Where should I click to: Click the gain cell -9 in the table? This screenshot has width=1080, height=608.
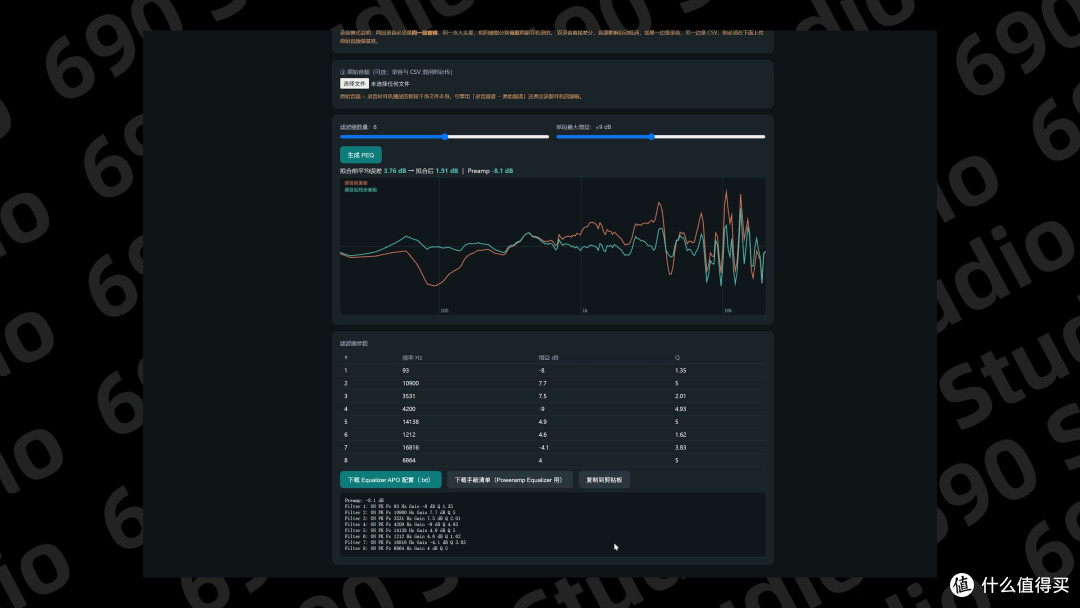coord(542,409)
